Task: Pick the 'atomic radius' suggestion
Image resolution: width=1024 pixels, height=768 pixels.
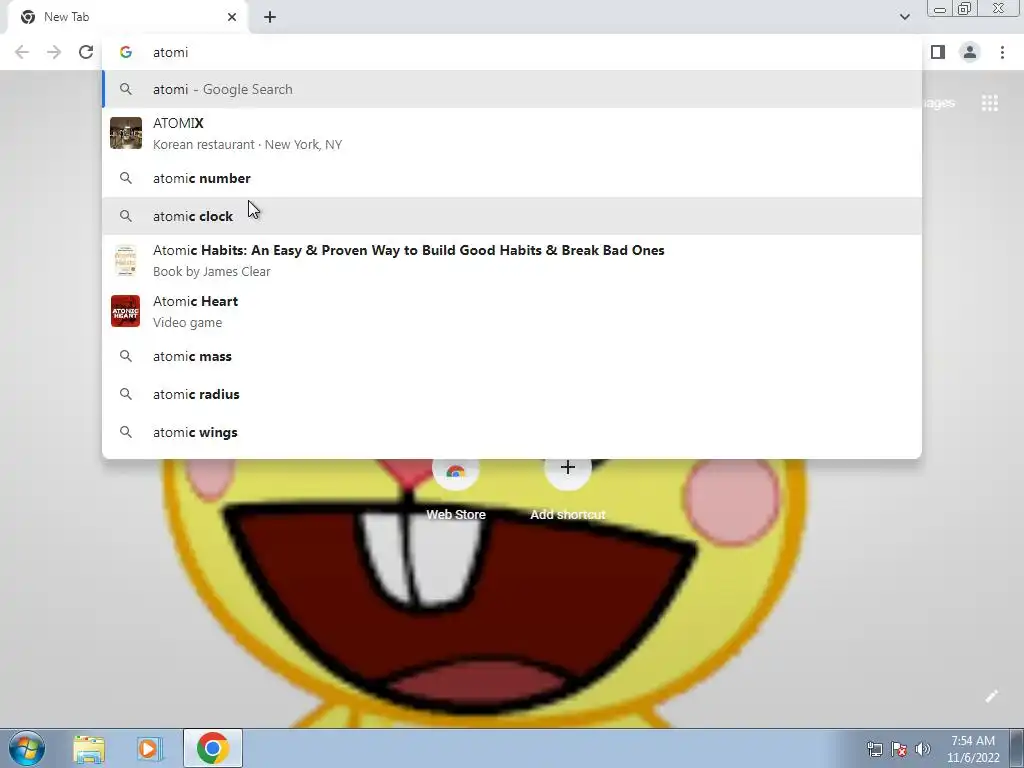Action: 512,394
